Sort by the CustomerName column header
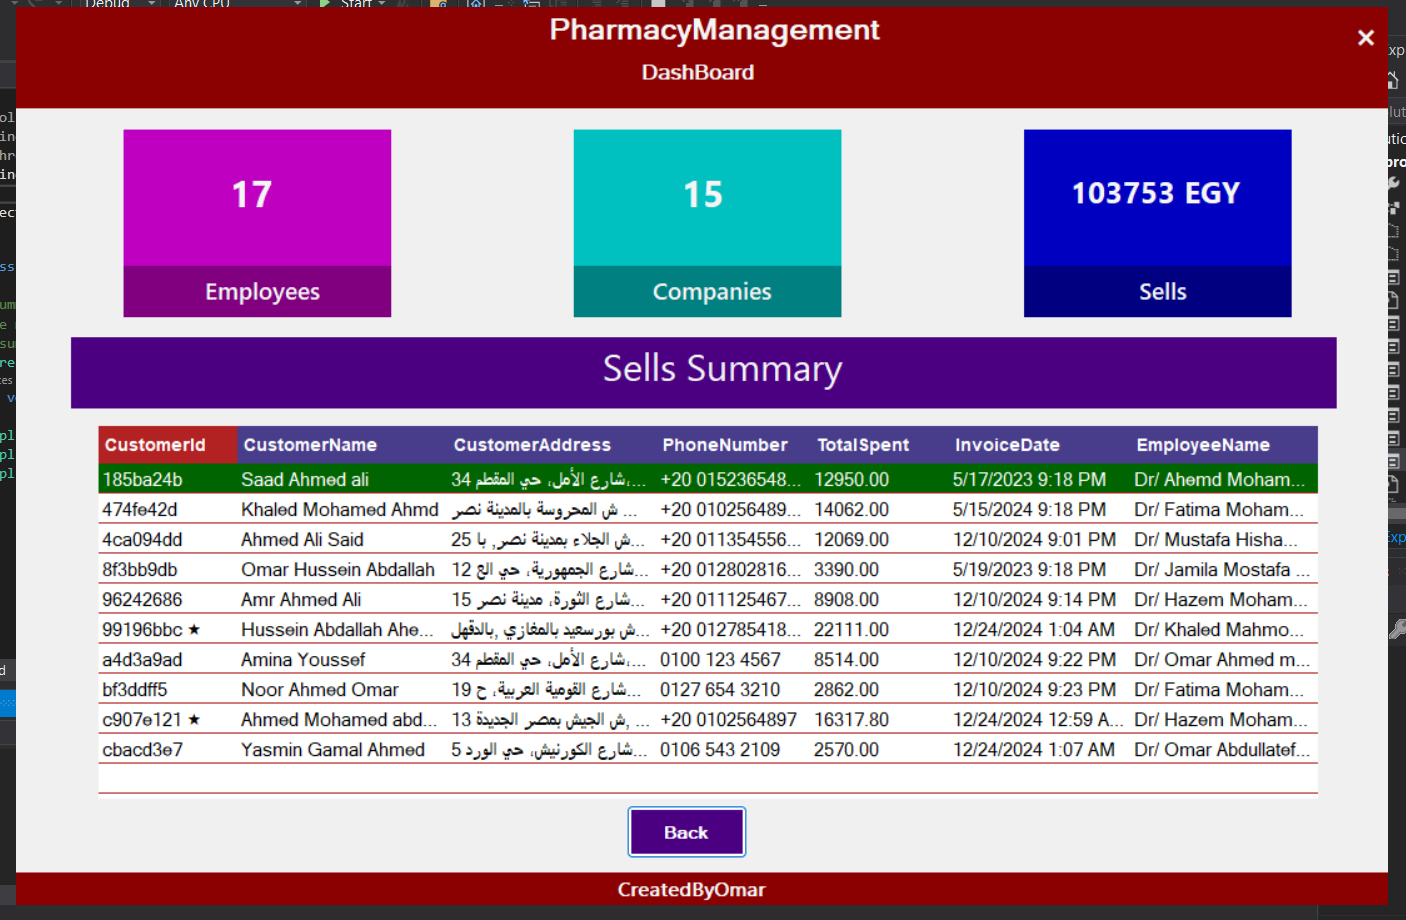This screenshot has width=1406, height=920. (x=310, y=445)
